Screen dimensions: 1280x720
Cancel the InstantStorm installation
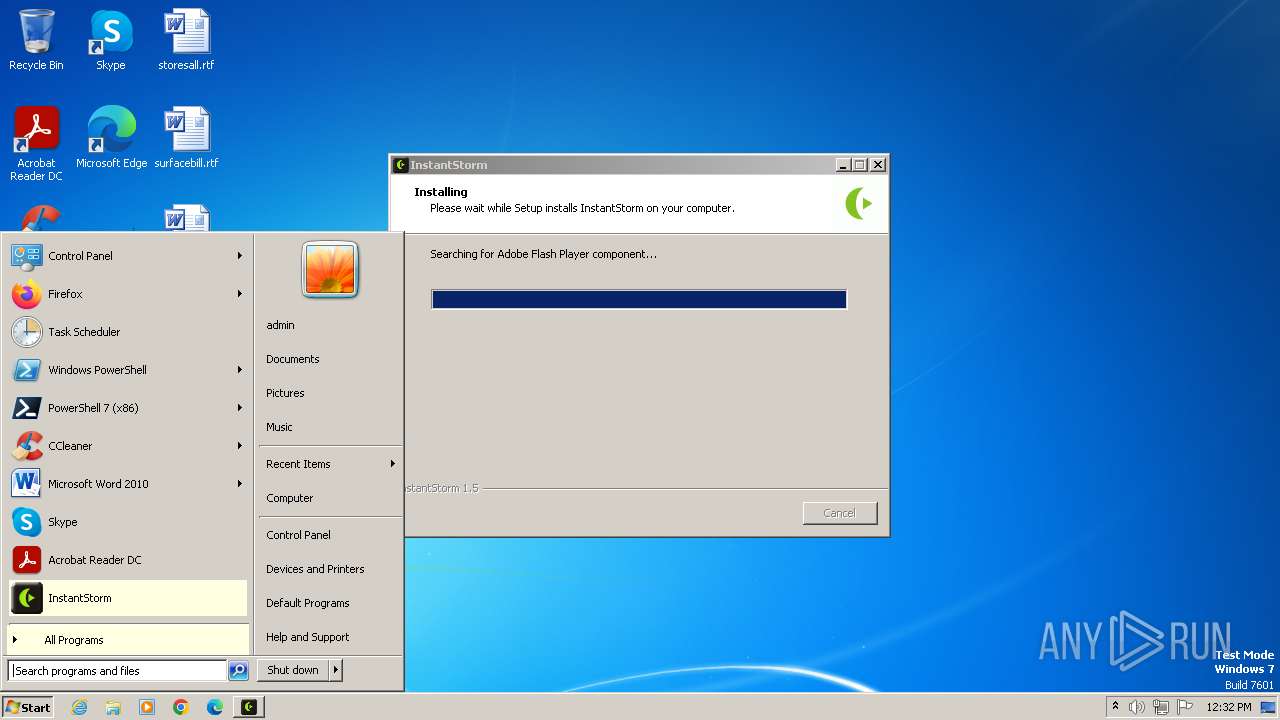(x=840, y=513)
